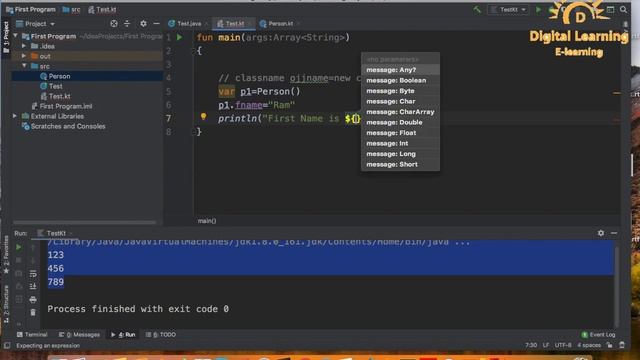
Task: Click the 1: Project vertical side tab
Action: [x=6, y=37]
